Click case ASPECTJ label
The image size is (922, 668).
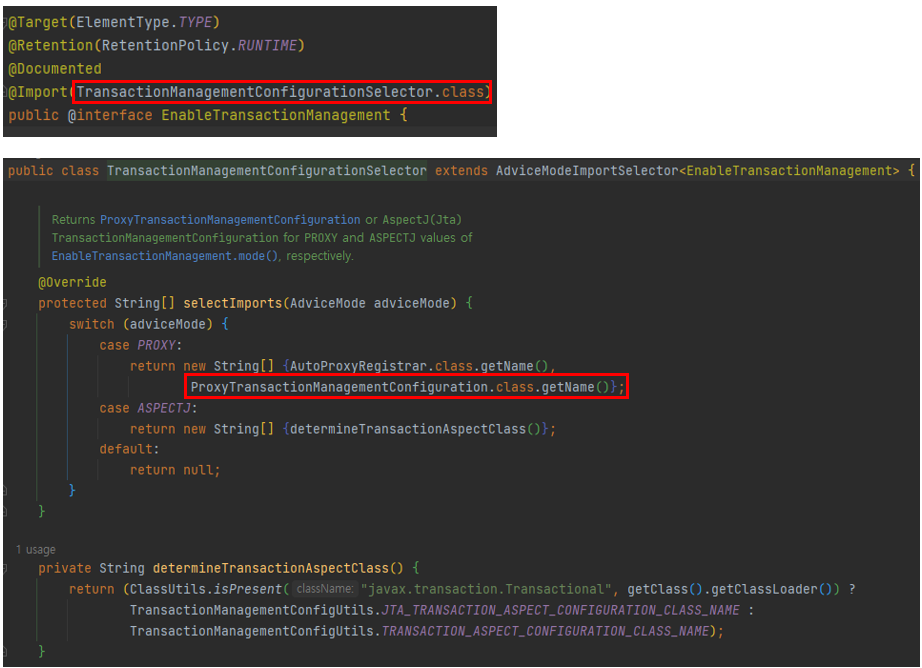[148, 408]
